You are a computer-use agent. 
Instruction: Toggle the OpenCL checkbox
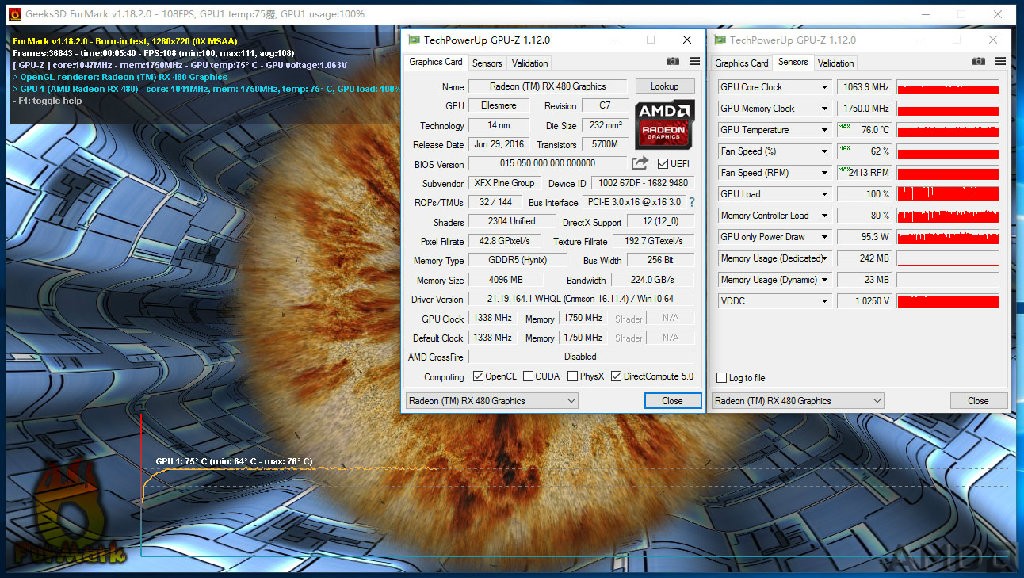(x=478, y=376)
